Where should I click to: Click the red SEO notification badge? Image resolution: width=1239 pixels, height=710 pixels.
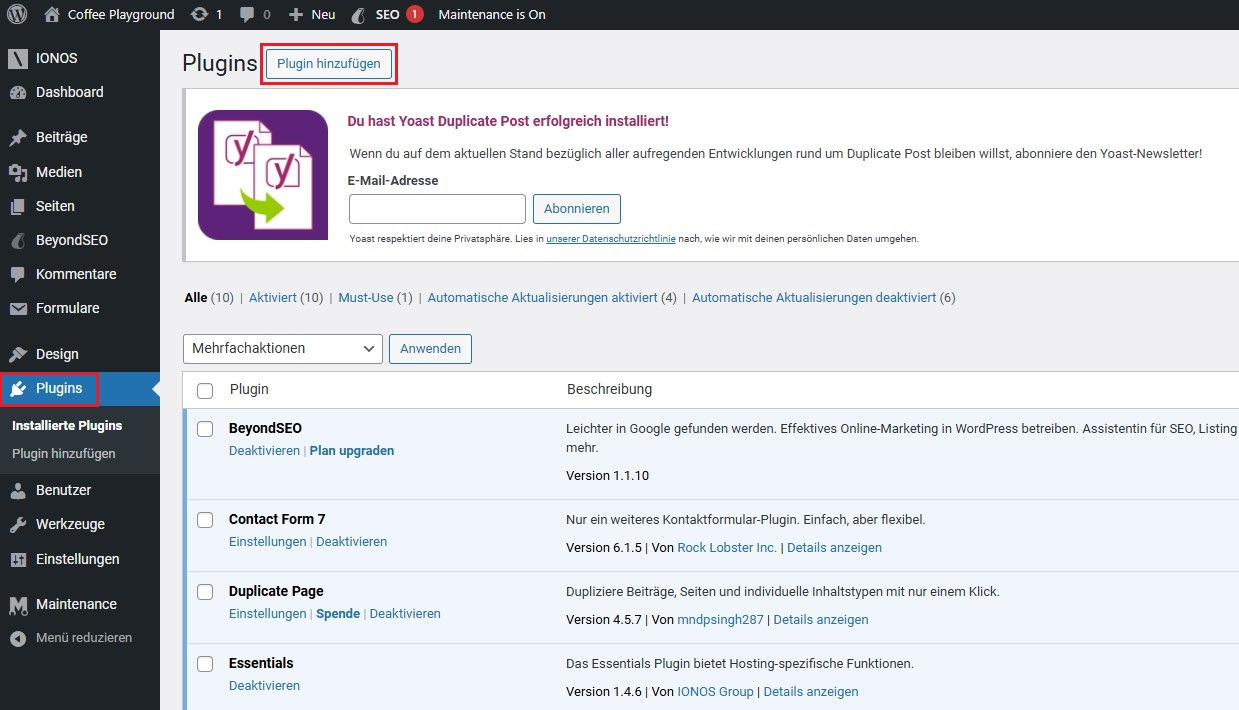(x=415, y=14)
